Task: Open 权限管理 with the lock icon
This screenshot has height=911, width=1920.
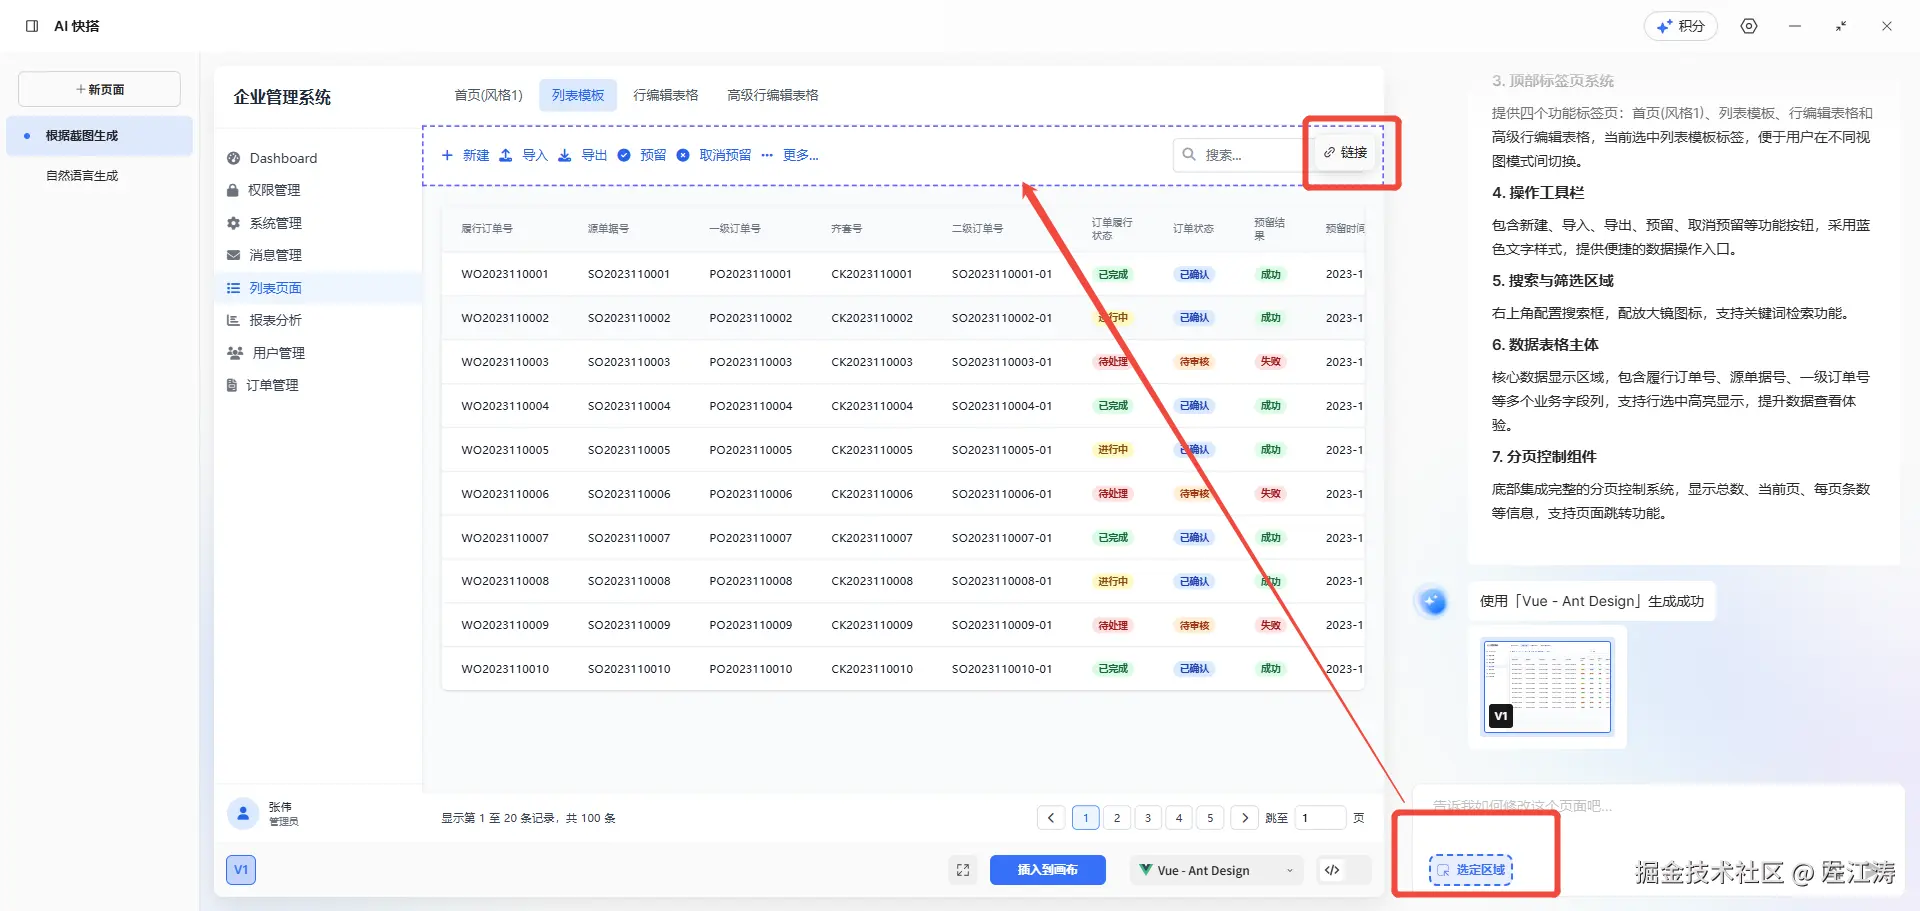Action: coord(264,190)
